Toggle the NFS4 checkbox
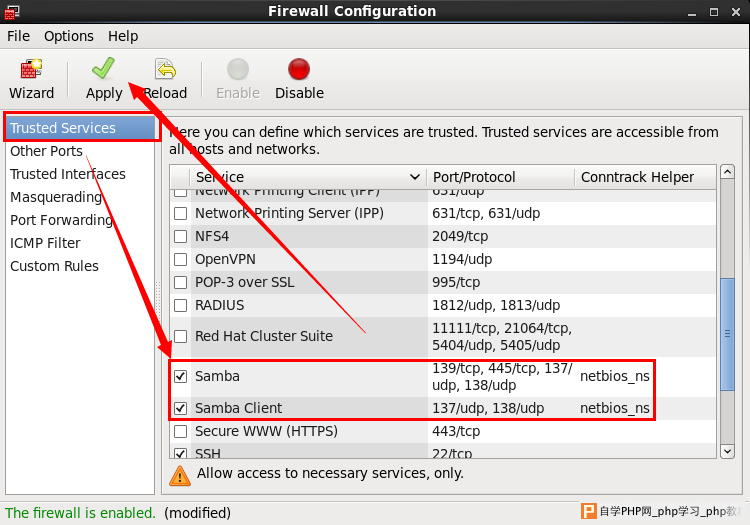This screenshot has width=750, height=525. (180, 236)
